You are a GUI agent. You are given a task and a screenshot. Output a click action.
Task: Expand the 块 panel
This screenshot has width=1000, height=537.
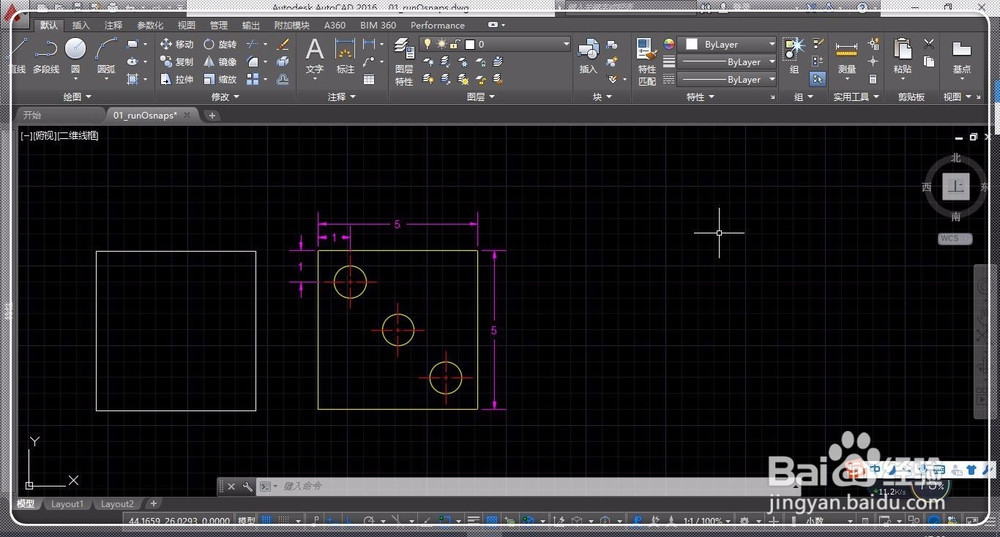[602, 97]
